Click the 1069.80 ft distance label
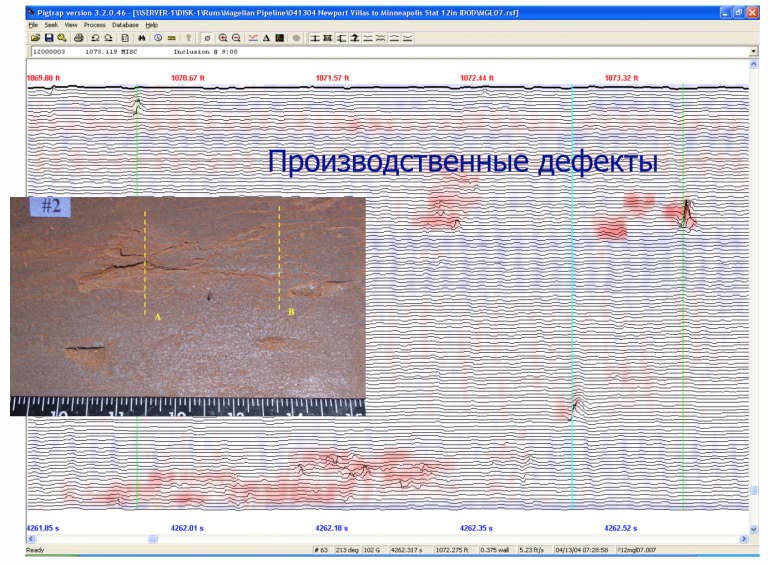The height and width of the screenshot is (565, 768). 43,78
